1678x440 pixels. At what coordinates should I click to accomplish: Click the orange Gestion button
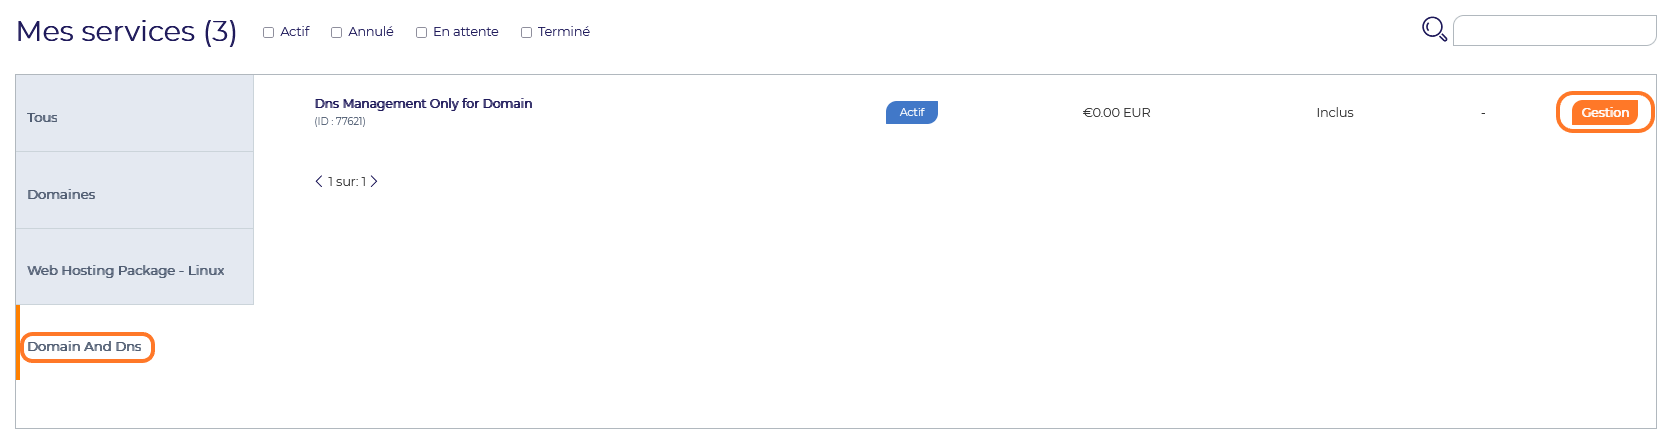point(1604,112)
